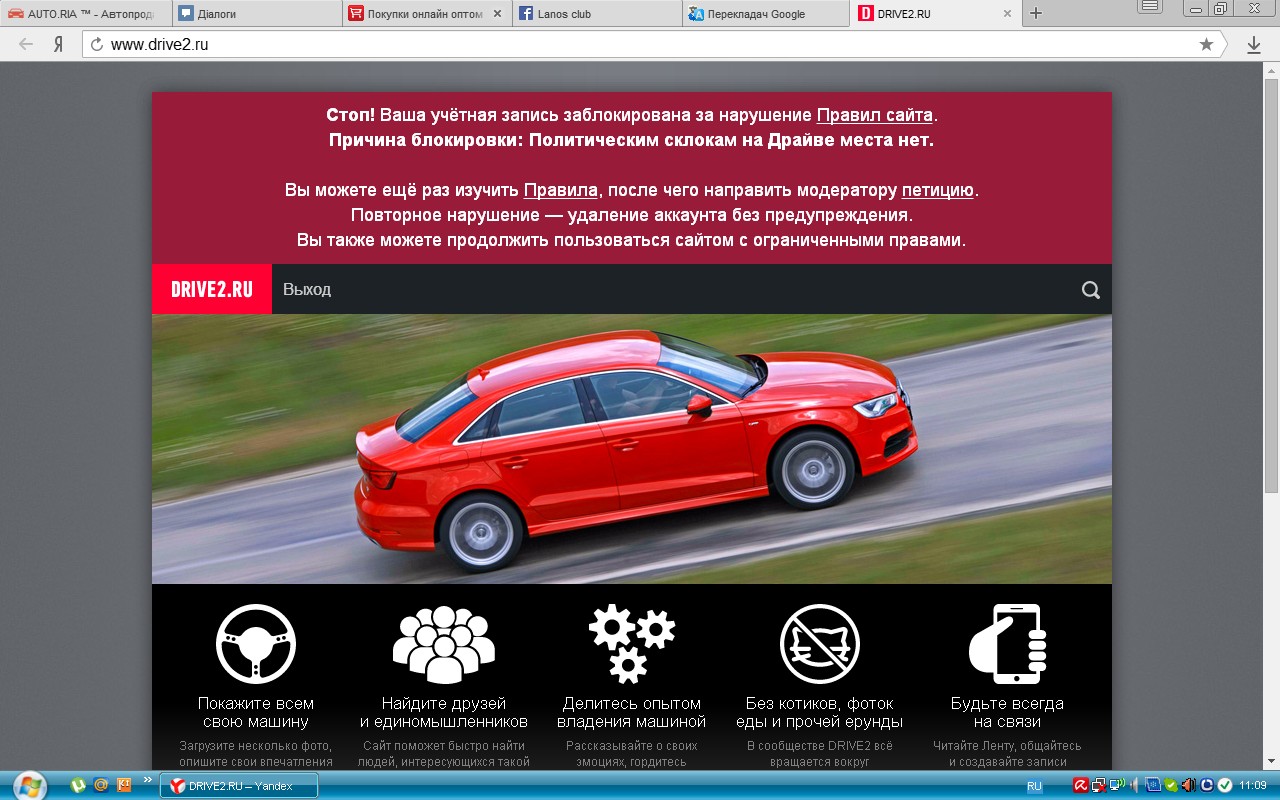
Task: Select the DRIVE2.RU browser tab
Action: (x=938, y=14)
